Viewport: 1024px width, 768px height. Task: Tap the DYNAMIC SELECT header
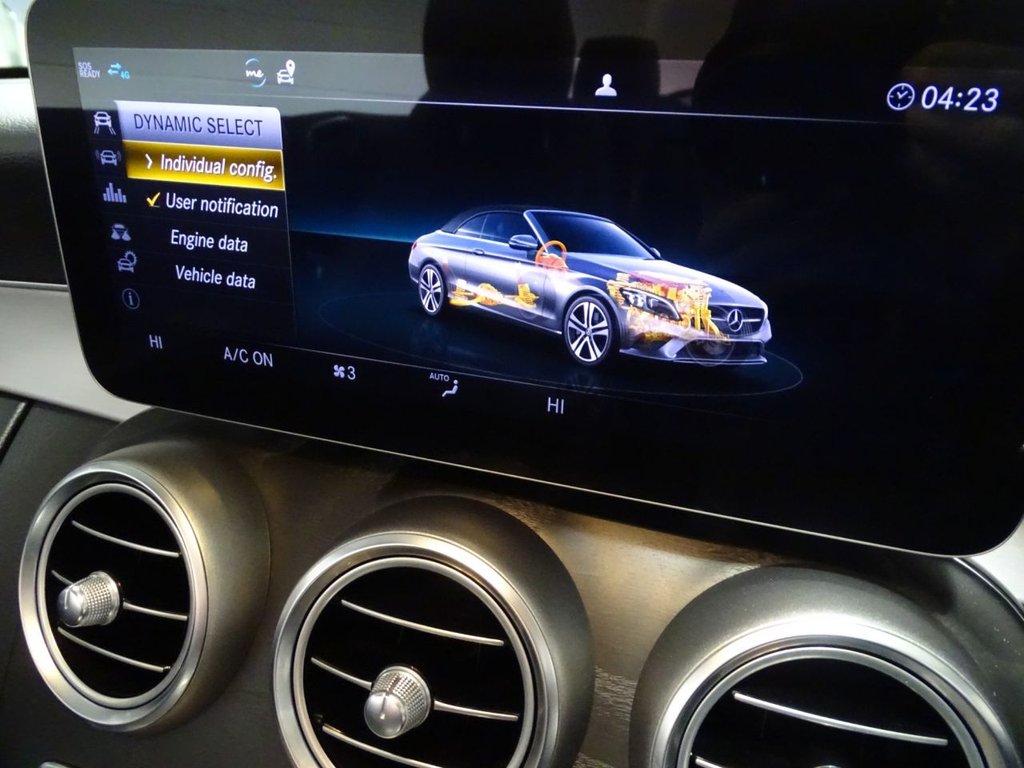[x=198, y=126]
